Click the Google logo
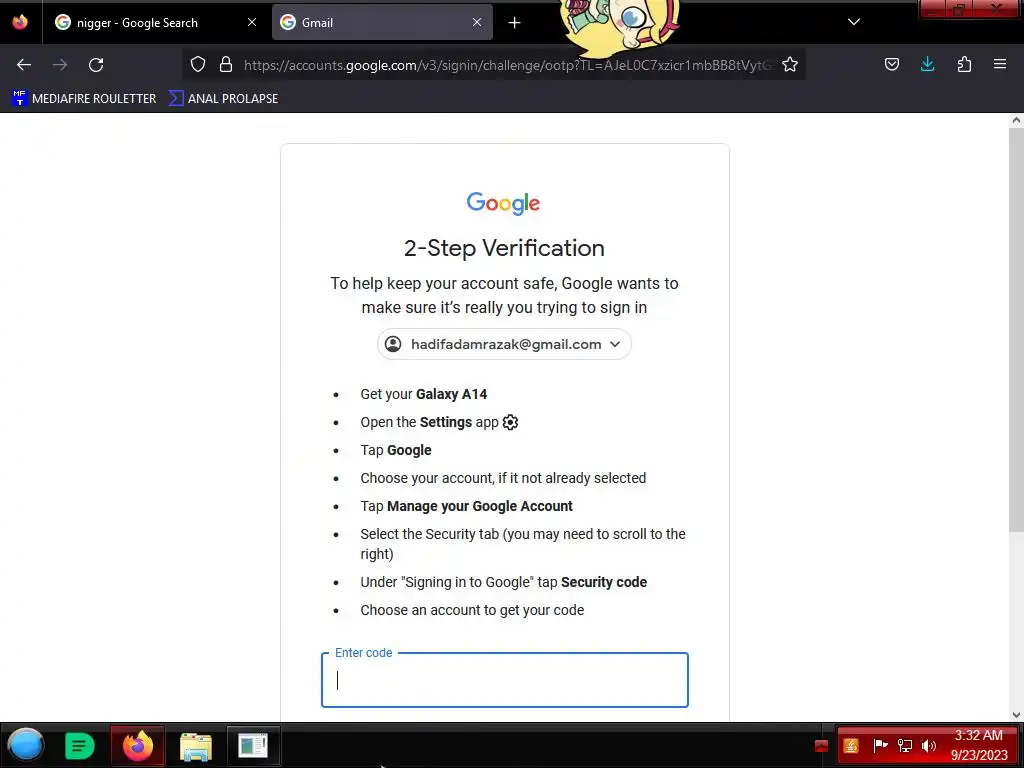This screenshot has width=1024, height=768. (504, 203)
